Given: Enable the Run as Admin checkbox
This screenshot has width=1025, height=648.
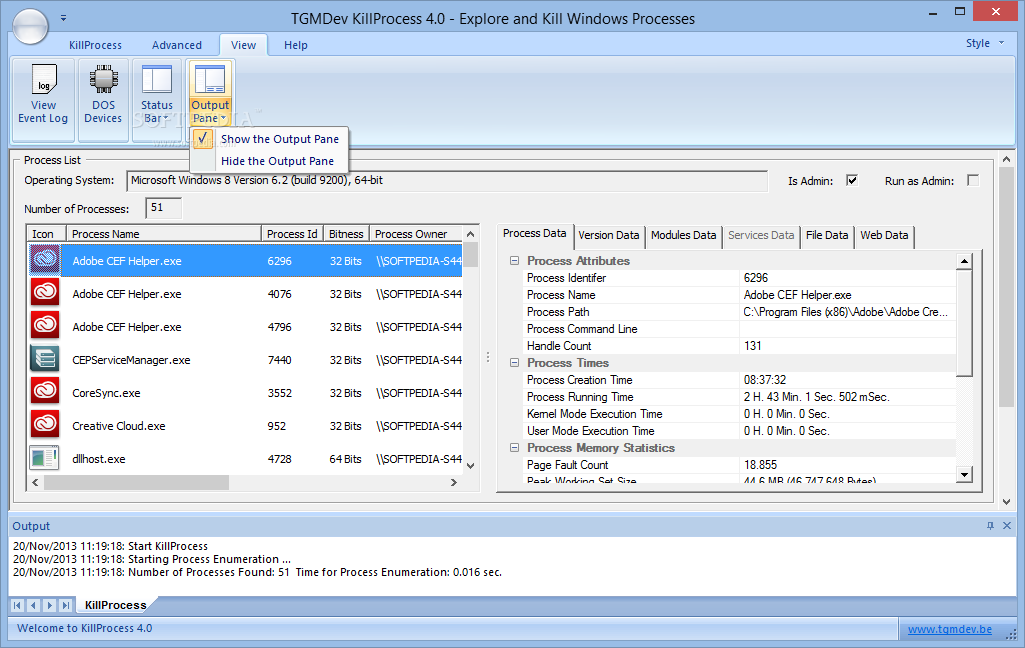Looking at the screenshot, I should (973, 180).
